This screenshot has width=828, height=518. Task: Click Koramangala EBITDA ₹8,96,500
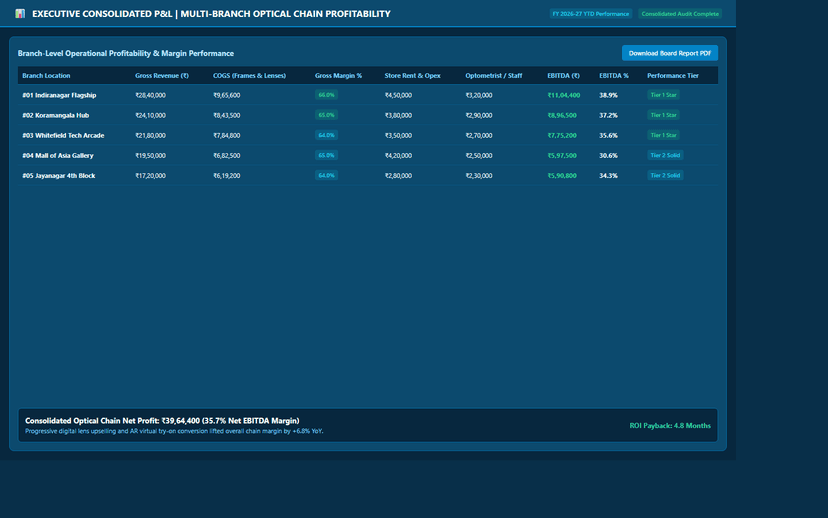click(562, 115)
